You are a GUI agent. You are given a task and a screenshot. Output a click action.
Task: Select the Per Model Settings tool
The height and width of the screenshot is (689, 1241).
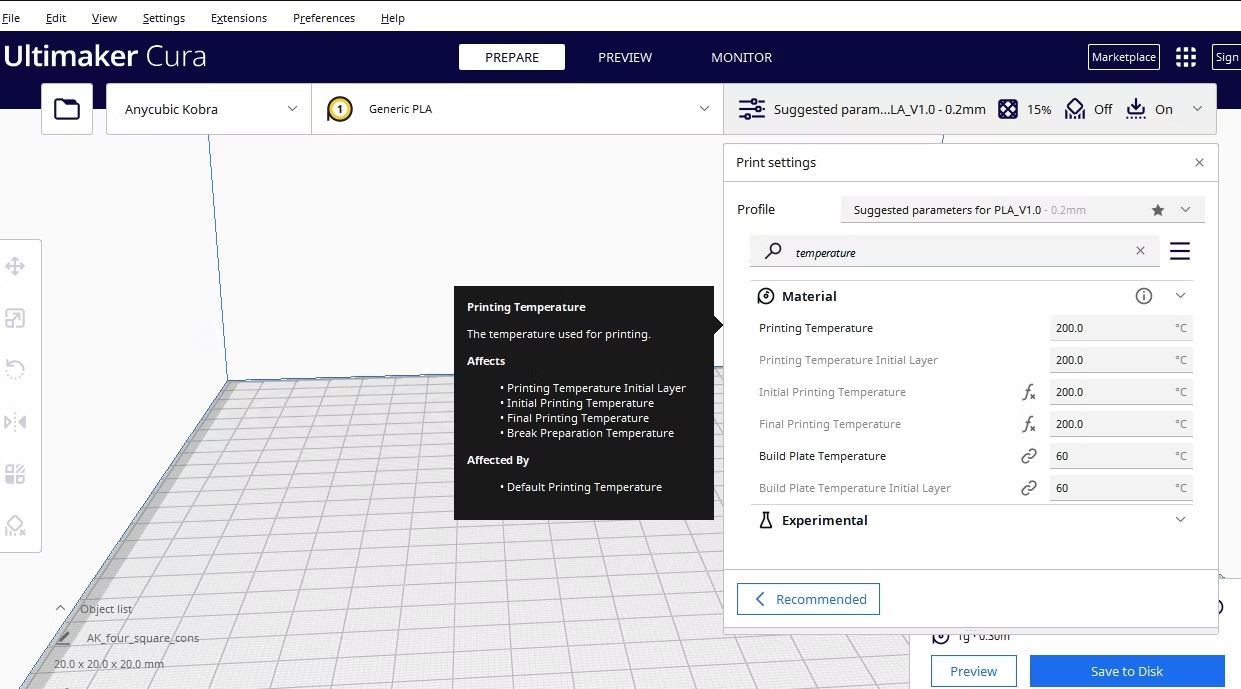[x=15, y=474]
